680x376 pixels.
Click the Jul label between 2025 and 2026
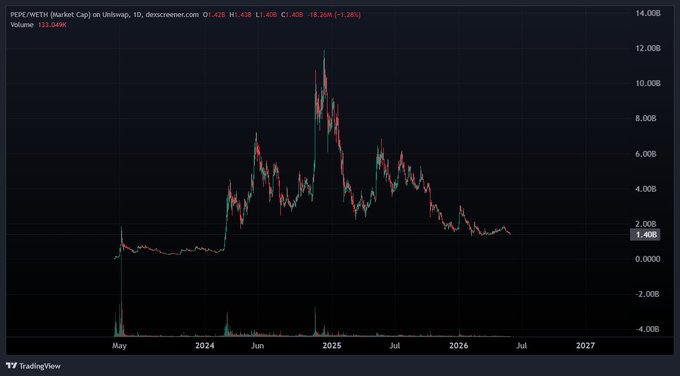click(394, 346)
